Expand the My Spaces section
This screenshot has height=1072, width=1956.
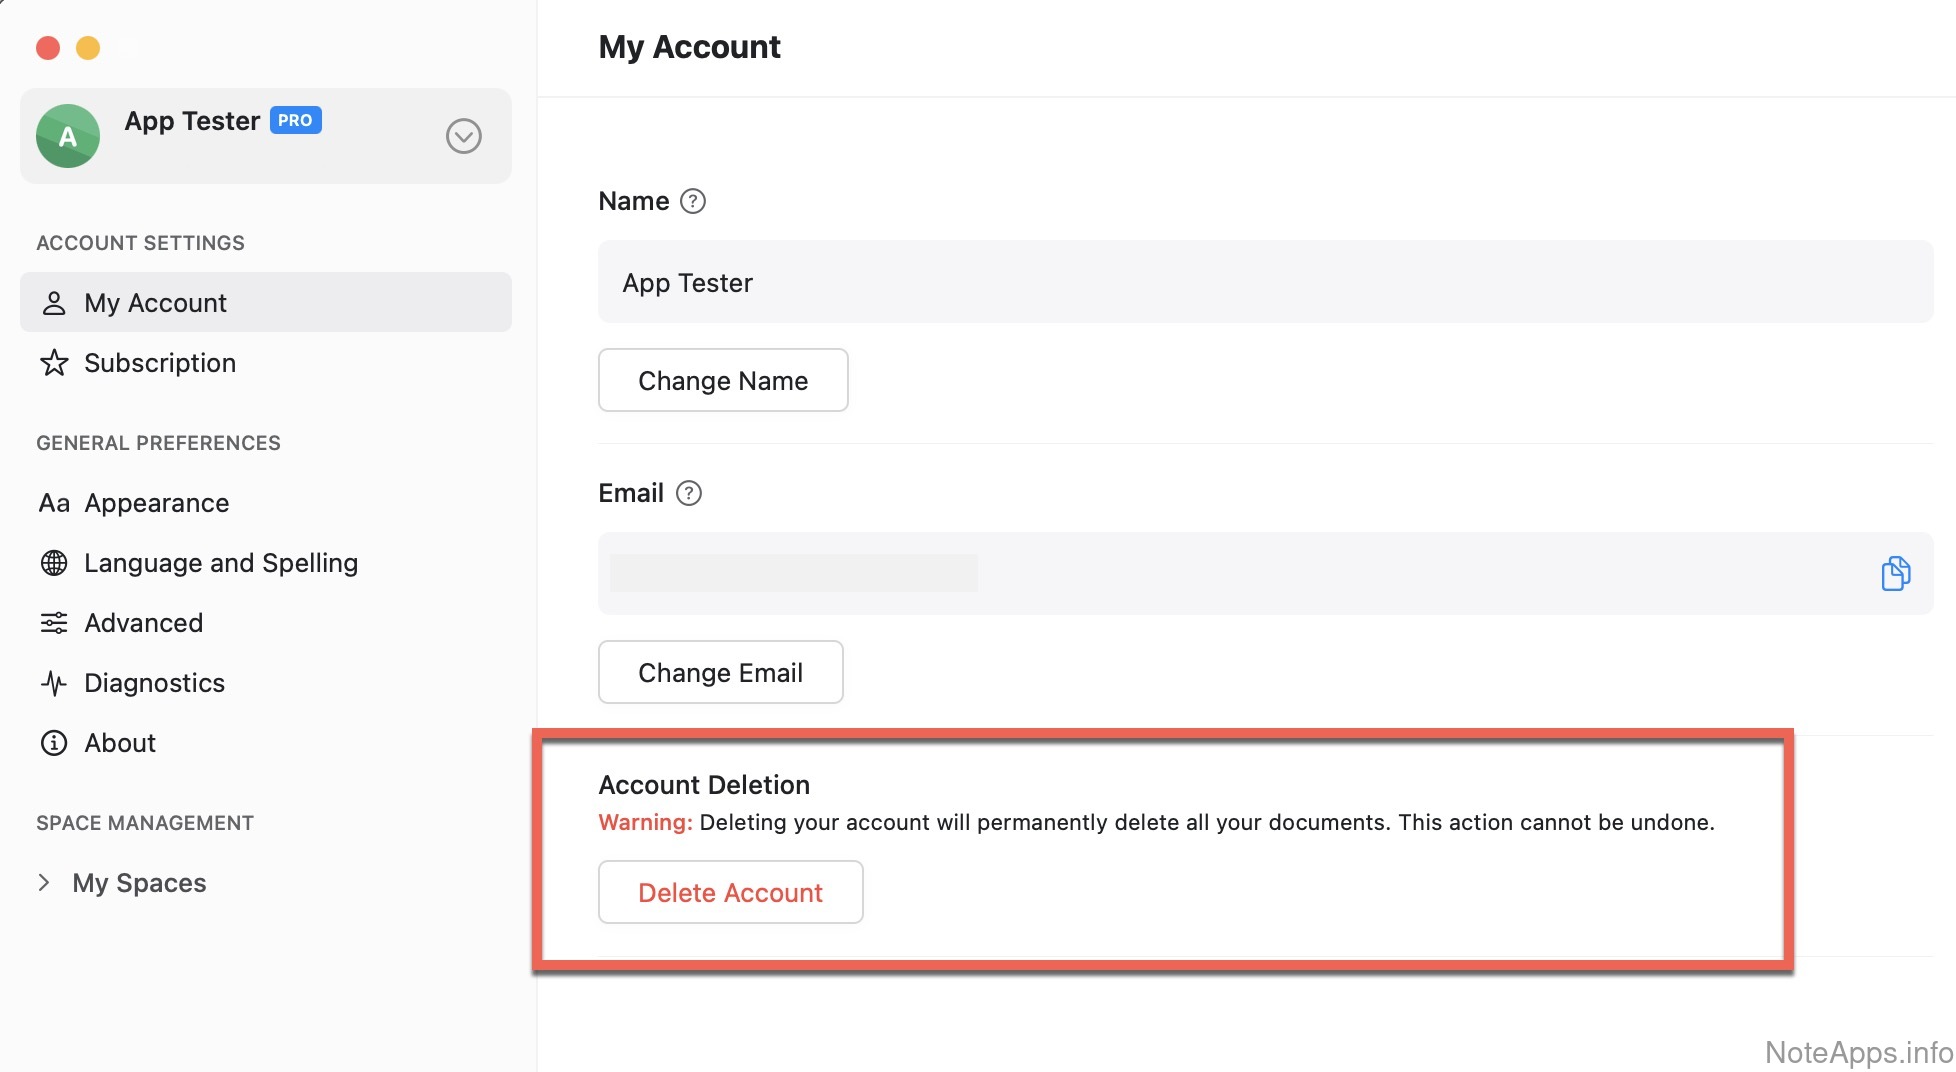point(44,882)
